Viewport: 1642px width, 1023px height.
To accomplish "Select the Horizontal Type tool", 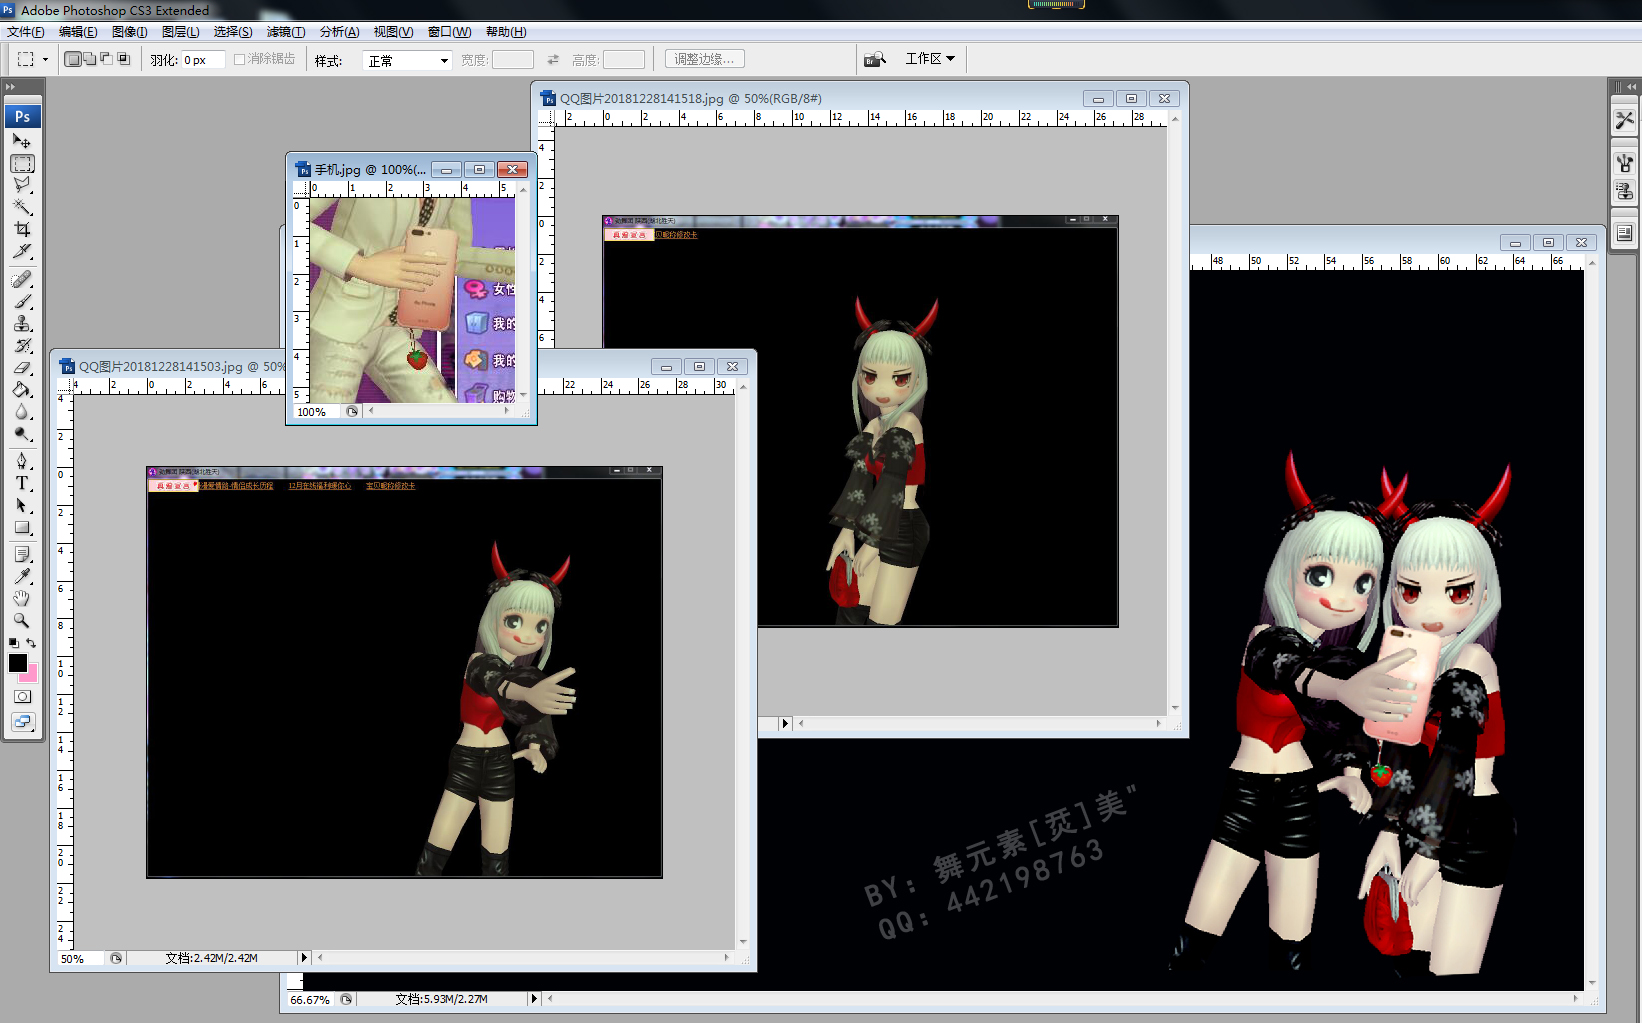I will click(22, 482).
